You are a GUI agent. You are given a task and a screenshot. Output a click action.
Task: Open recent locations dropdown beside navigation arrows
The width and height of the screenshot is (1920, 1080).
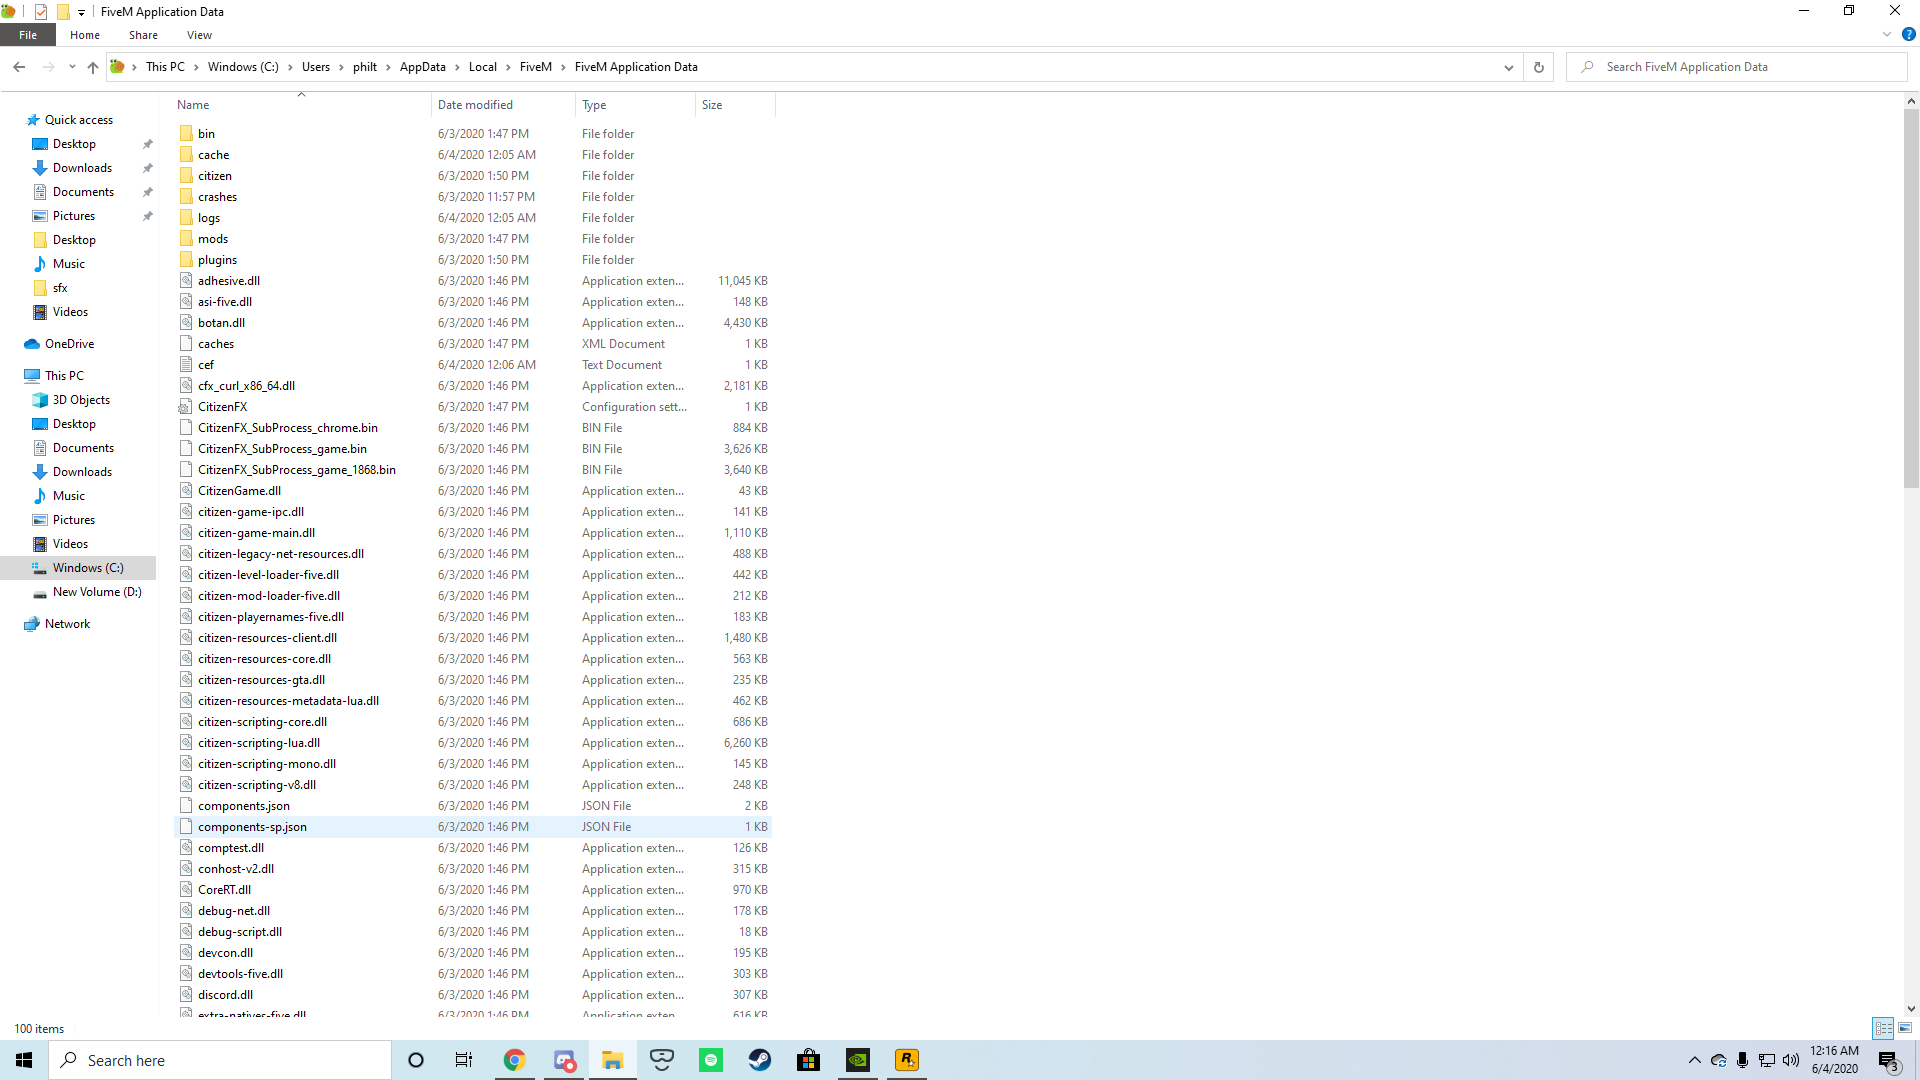(x=71, y=67)
